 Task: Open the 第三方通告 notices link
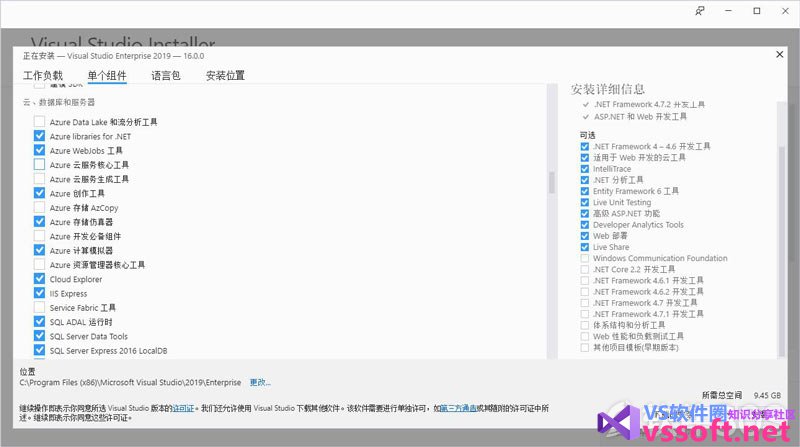tap(459, 408)
